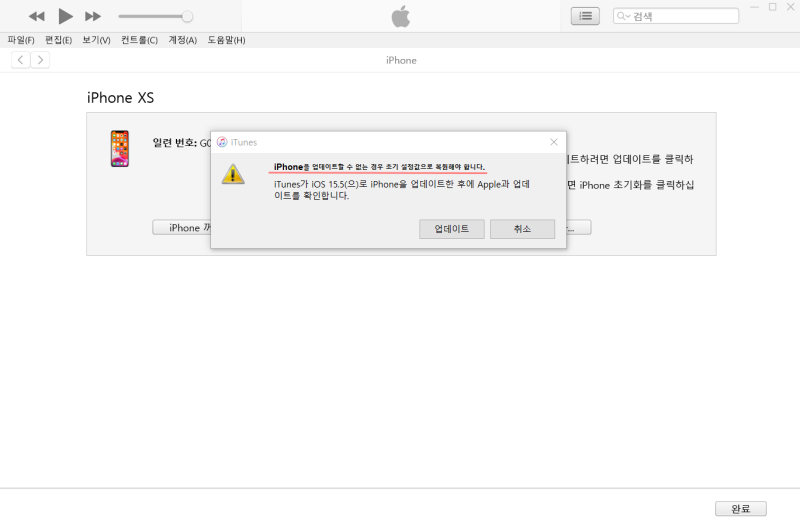The width and height of the screenshot is (800, 528).
Task: Click the 취소 button in the dialog
Action: tap(522, 229)
